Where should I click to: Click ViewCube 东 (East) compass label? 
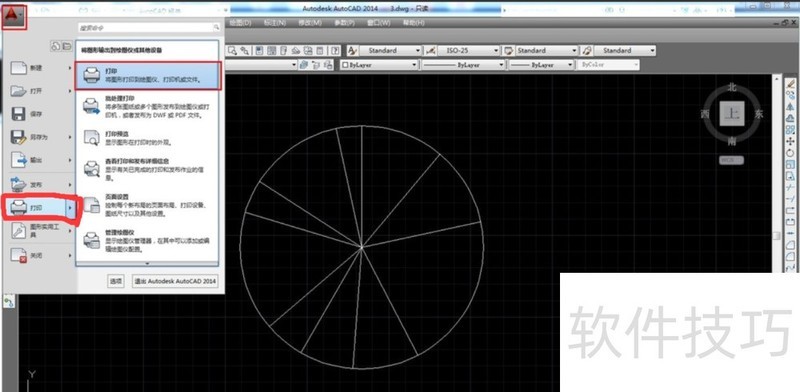click(759, 114)
